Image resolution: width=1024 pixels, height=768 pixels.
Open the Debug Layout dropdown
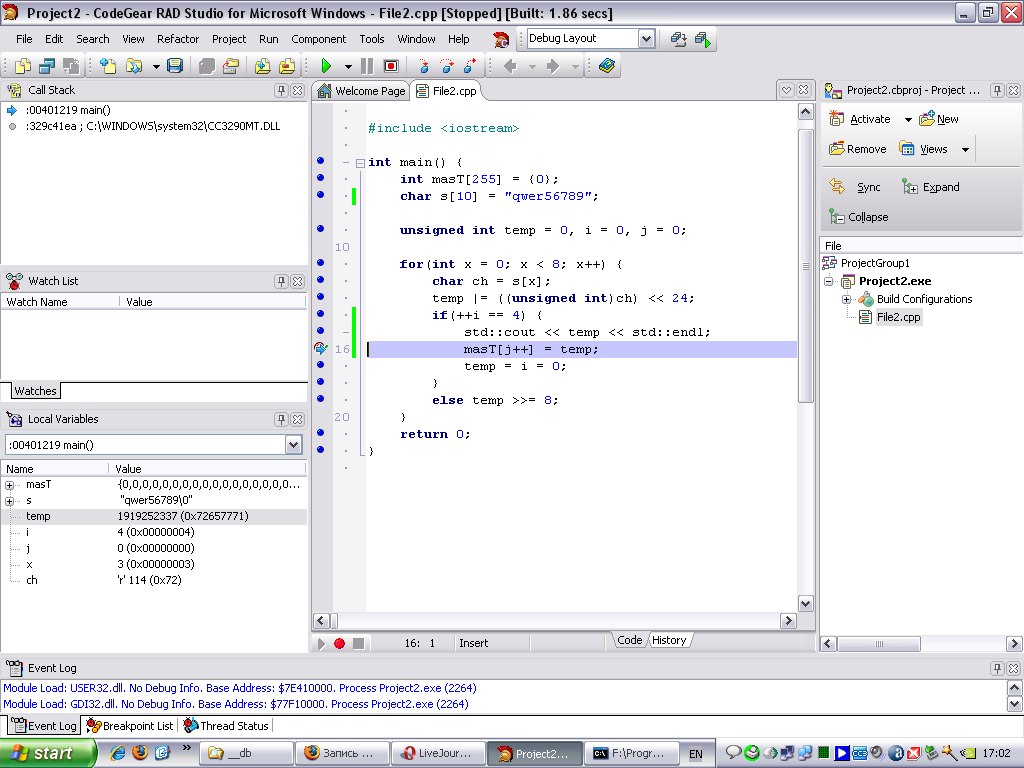click(x=646, y=39)
